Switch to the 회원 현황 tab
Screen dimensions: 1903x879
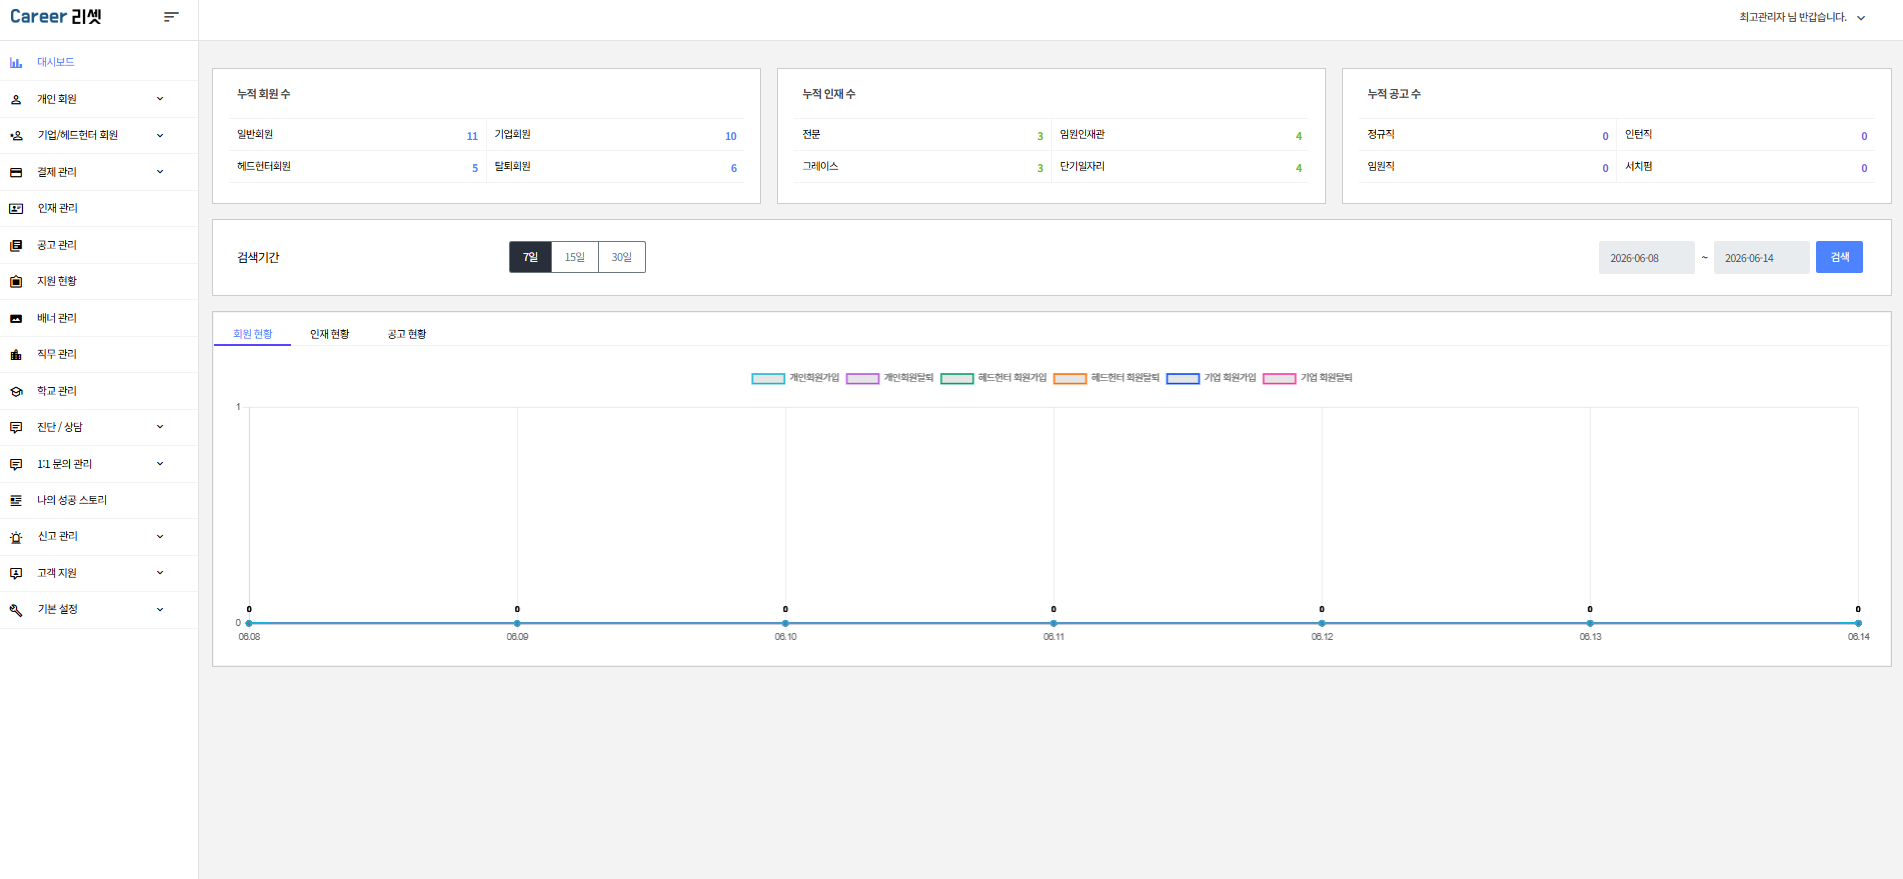pyautogui.click(x=252, y=334)
